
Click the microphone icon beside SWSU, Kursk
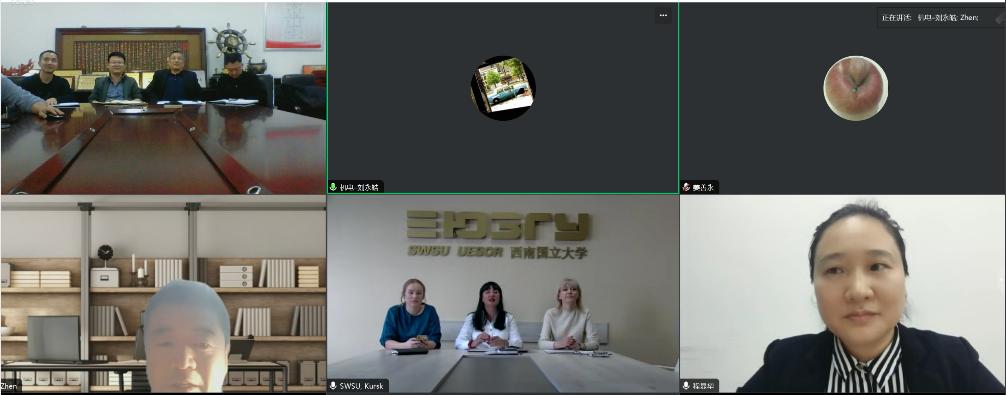click(333, 385)
